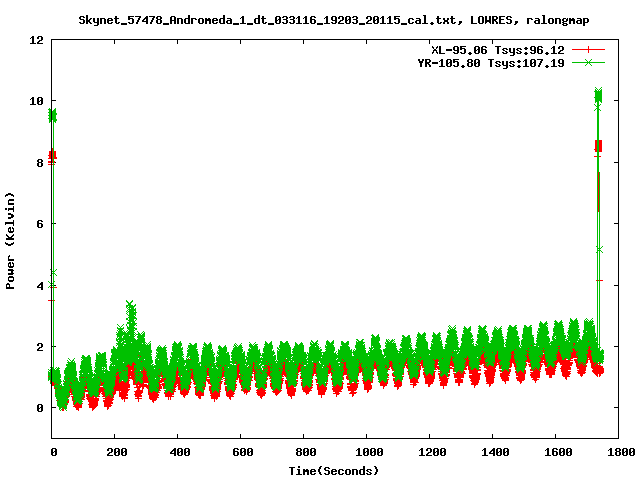Click the y-axis tick label 10
Image resolution: width=640 pixels, height=480 pixels.
point(36,101)
